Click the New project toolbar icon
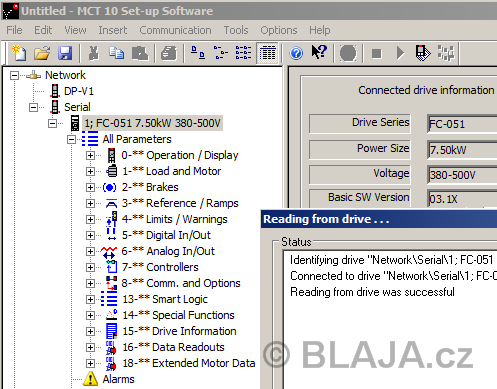 click(19, 53)
